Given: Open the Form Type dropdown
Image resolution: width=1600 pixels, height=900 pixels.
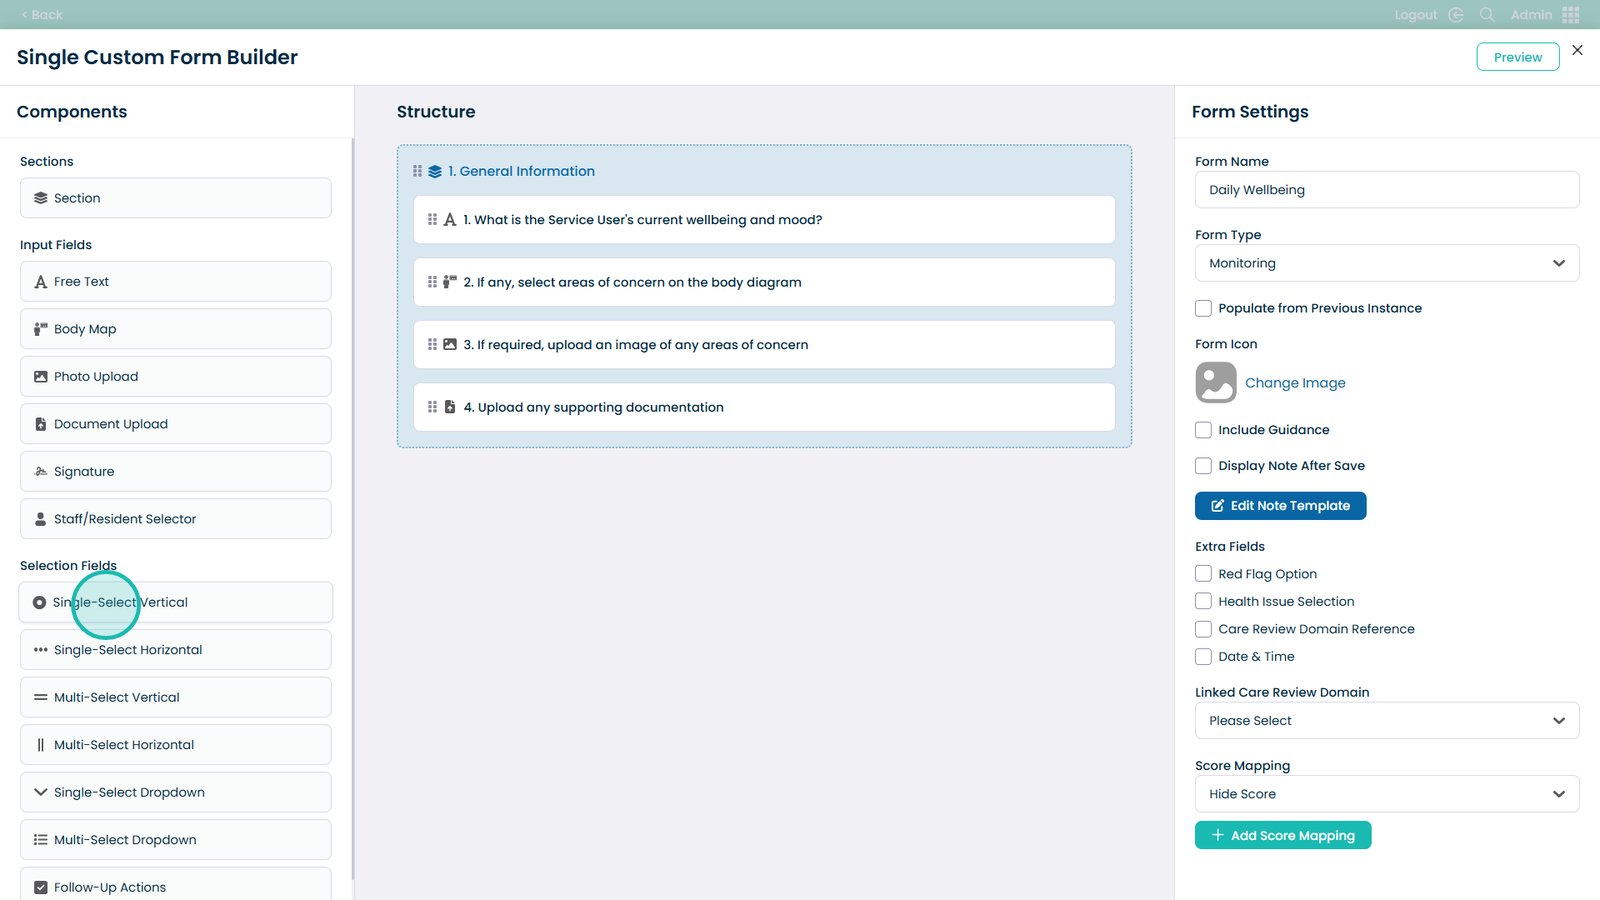Looking at the screenshot, I should tap(1386, 264).
